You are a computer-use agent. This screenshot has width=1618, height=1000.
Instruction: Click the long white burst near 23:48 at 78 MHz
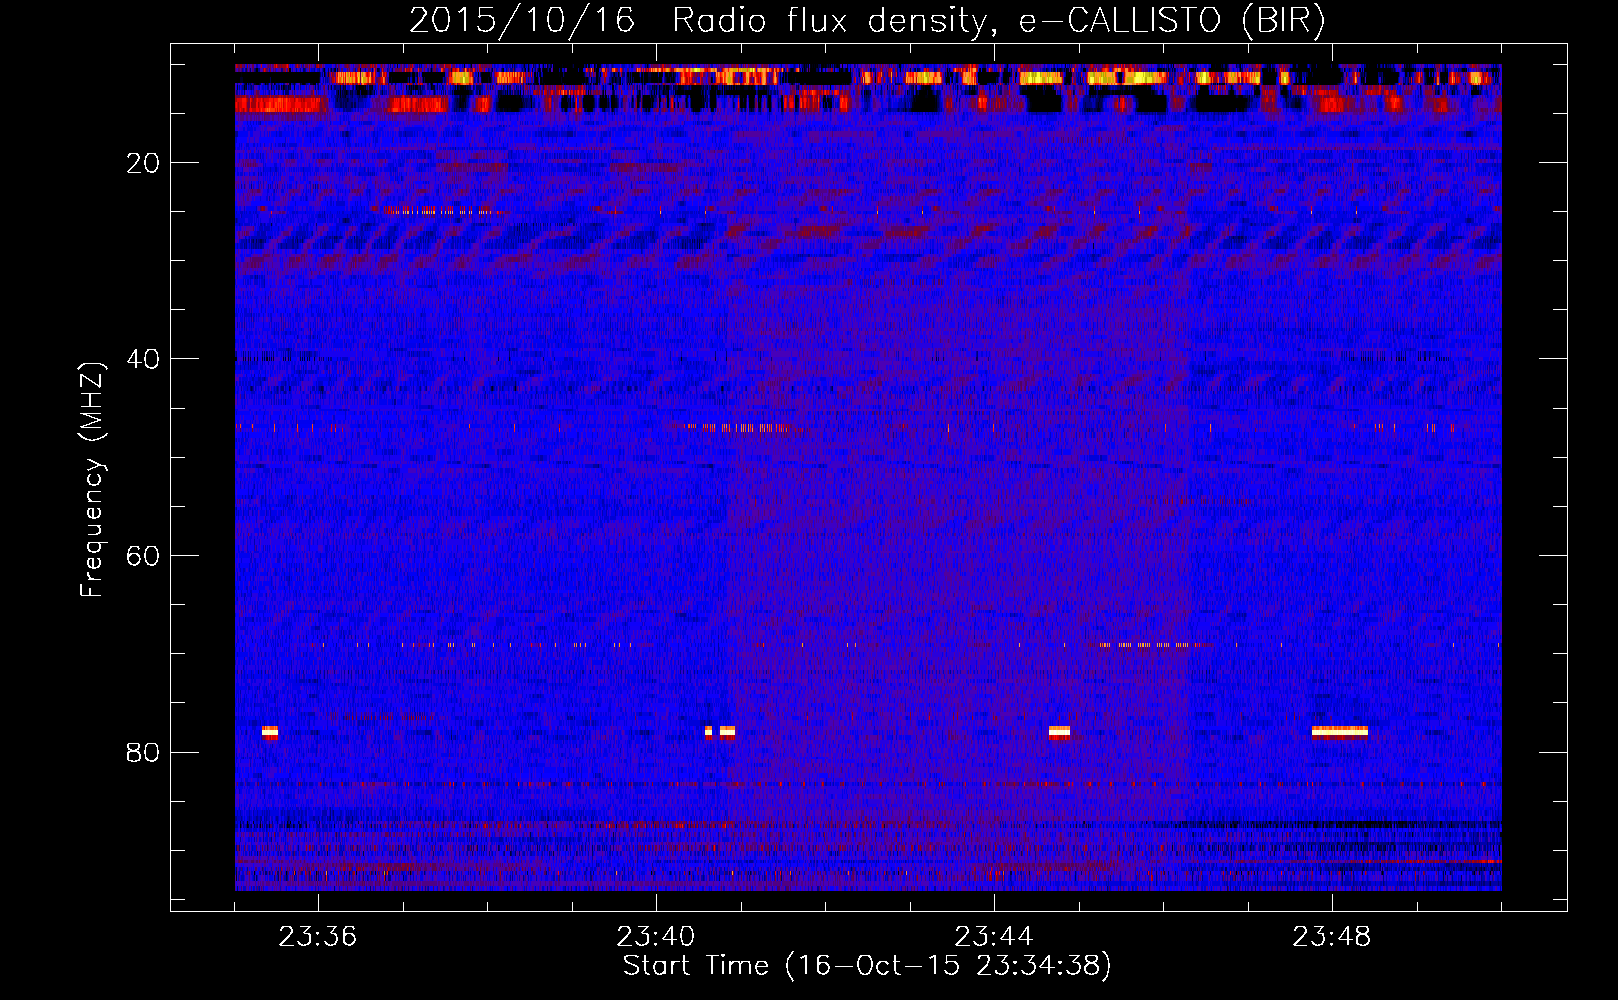1339,732
